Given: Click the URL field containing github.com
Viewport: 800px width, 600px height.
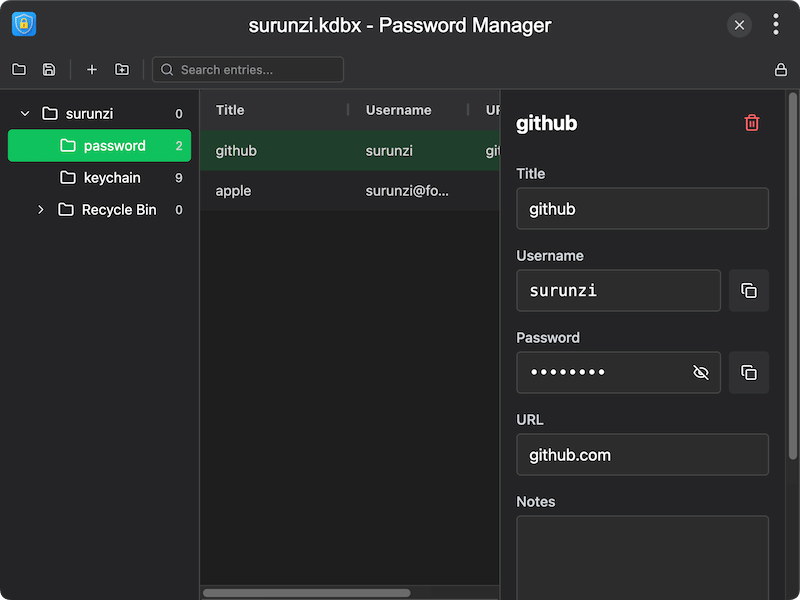Looking at the screenshot, I should coord(642,455).
